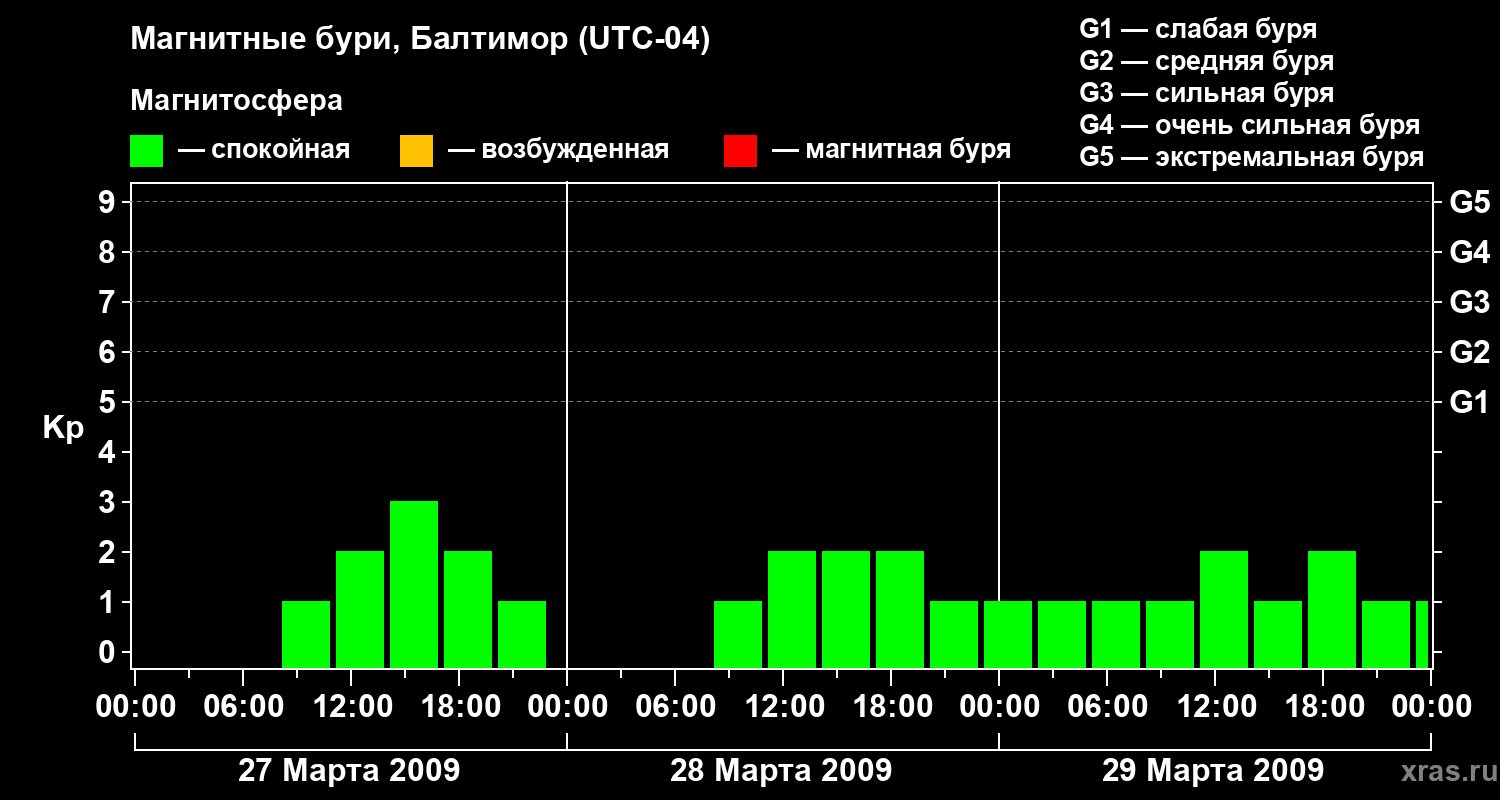Click the 'G4' tick label on the right axis
The height and width of the screenshot is (800, 1500).
point(1470,252)
